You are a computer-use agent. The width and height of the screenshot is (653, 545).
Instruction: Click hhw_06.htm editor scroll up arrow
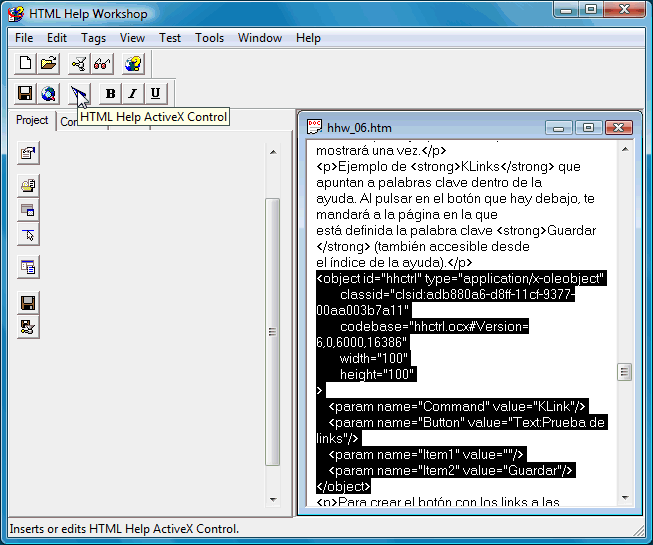coord(625,149)
